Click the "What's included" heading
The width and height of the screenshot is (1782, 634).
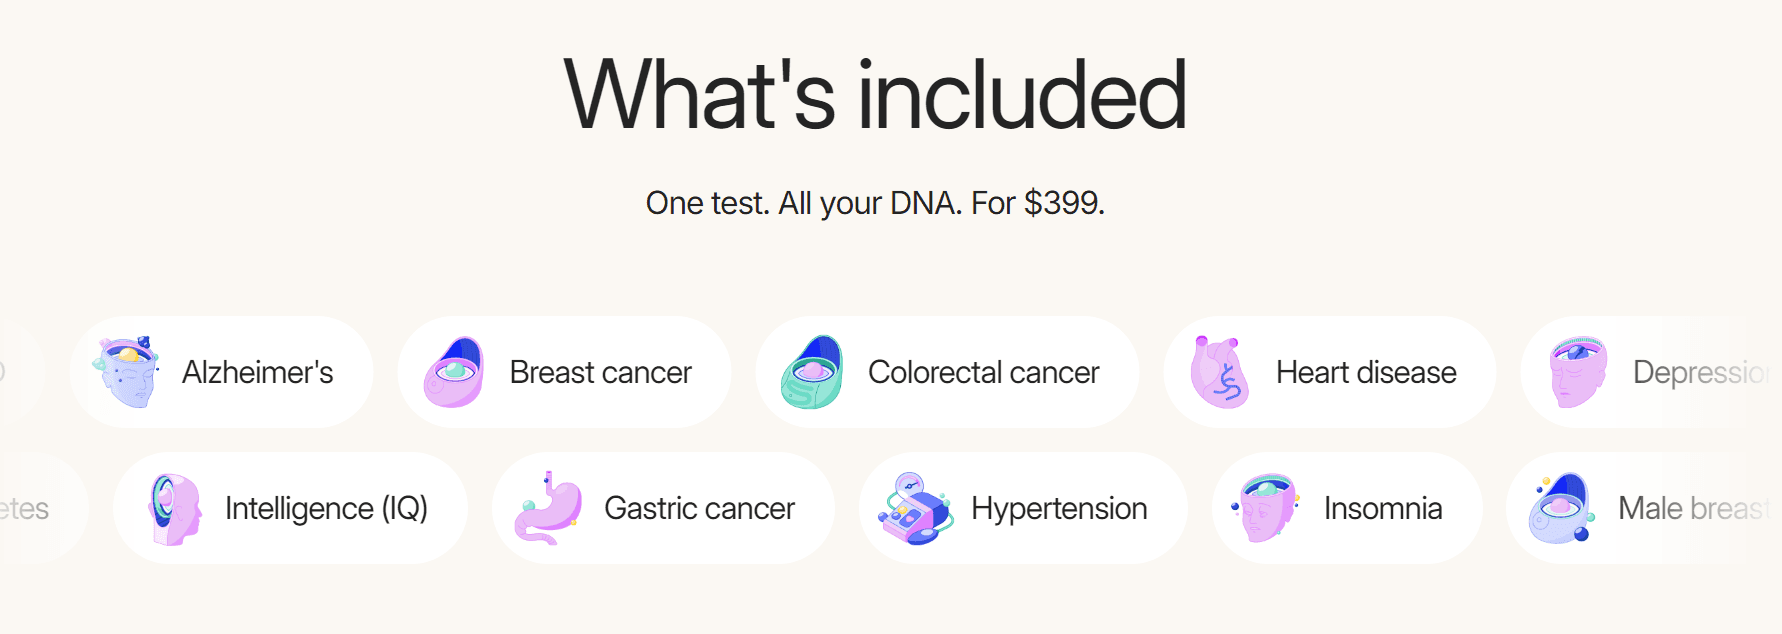click(x=875, y=95)
